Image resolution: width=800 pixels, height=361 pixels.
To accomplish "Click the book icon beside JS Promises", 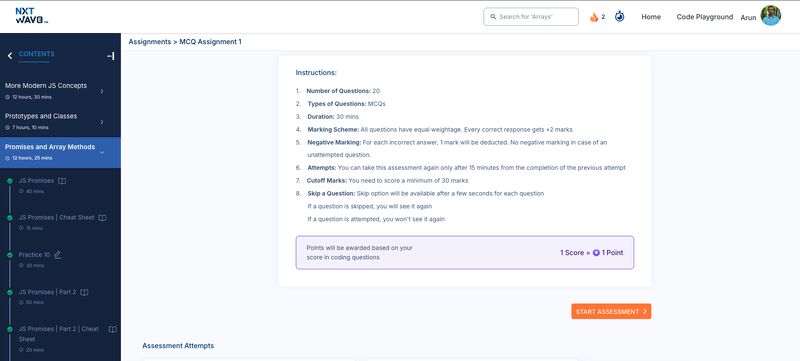I will click(x=62, y=180).
